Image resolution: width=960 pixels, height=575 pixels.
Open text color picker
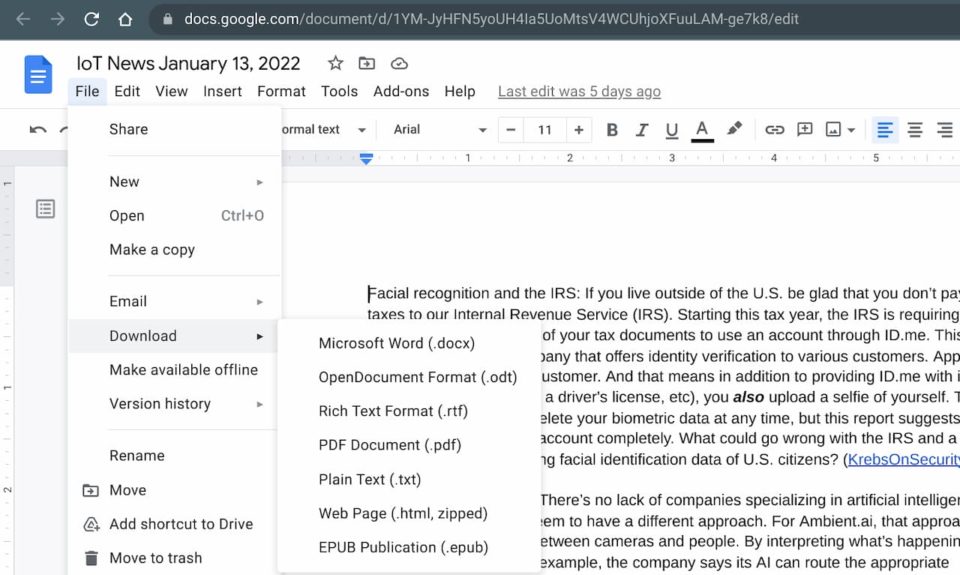click(x=702, y=130)
